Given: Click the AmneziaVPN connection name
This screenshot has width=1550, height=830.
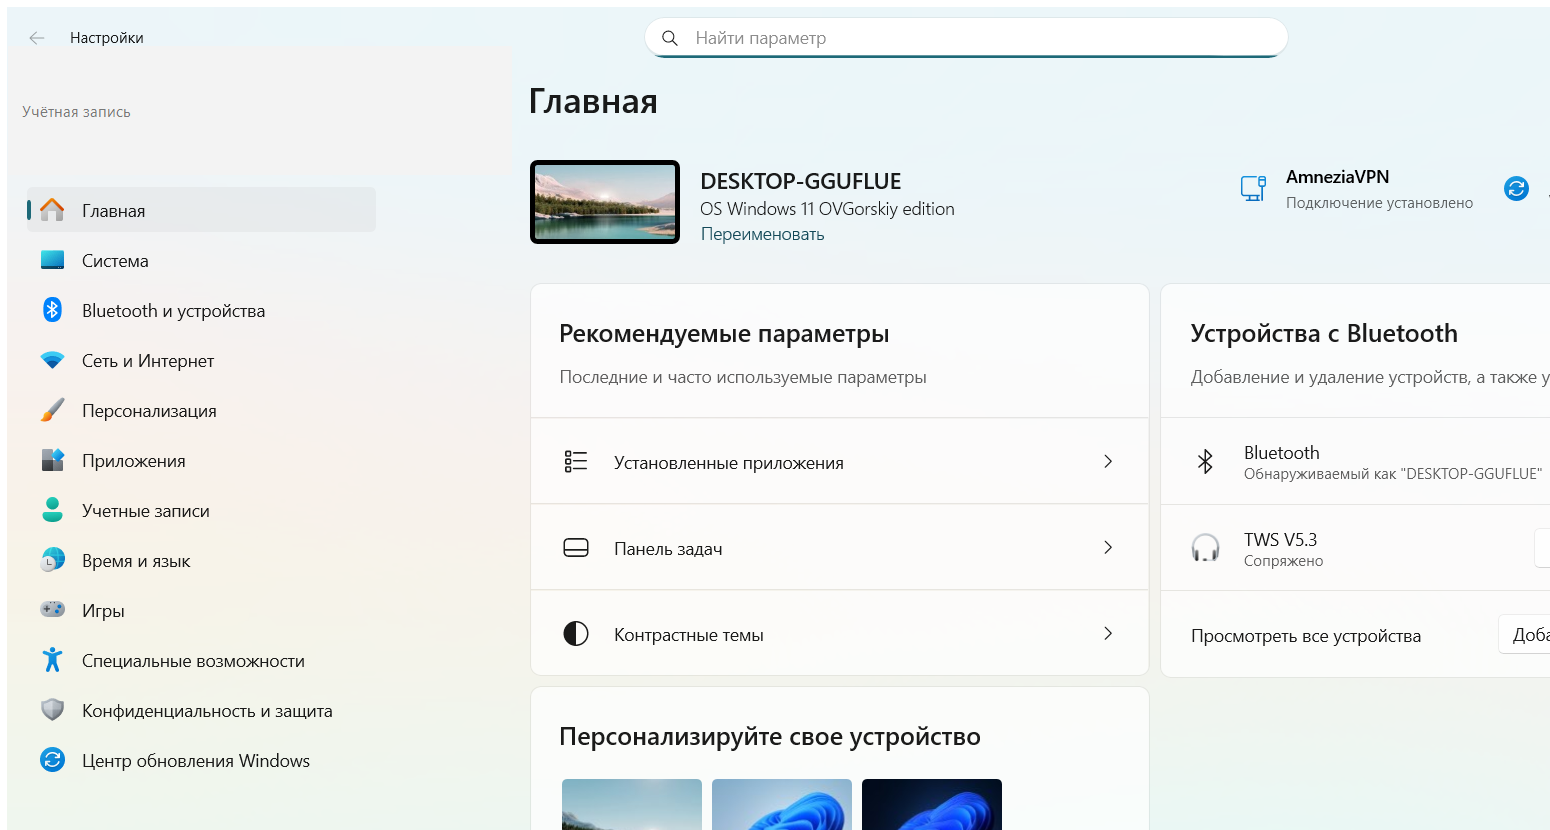Looking at the screenshot, I should (x=1337, y=177).
